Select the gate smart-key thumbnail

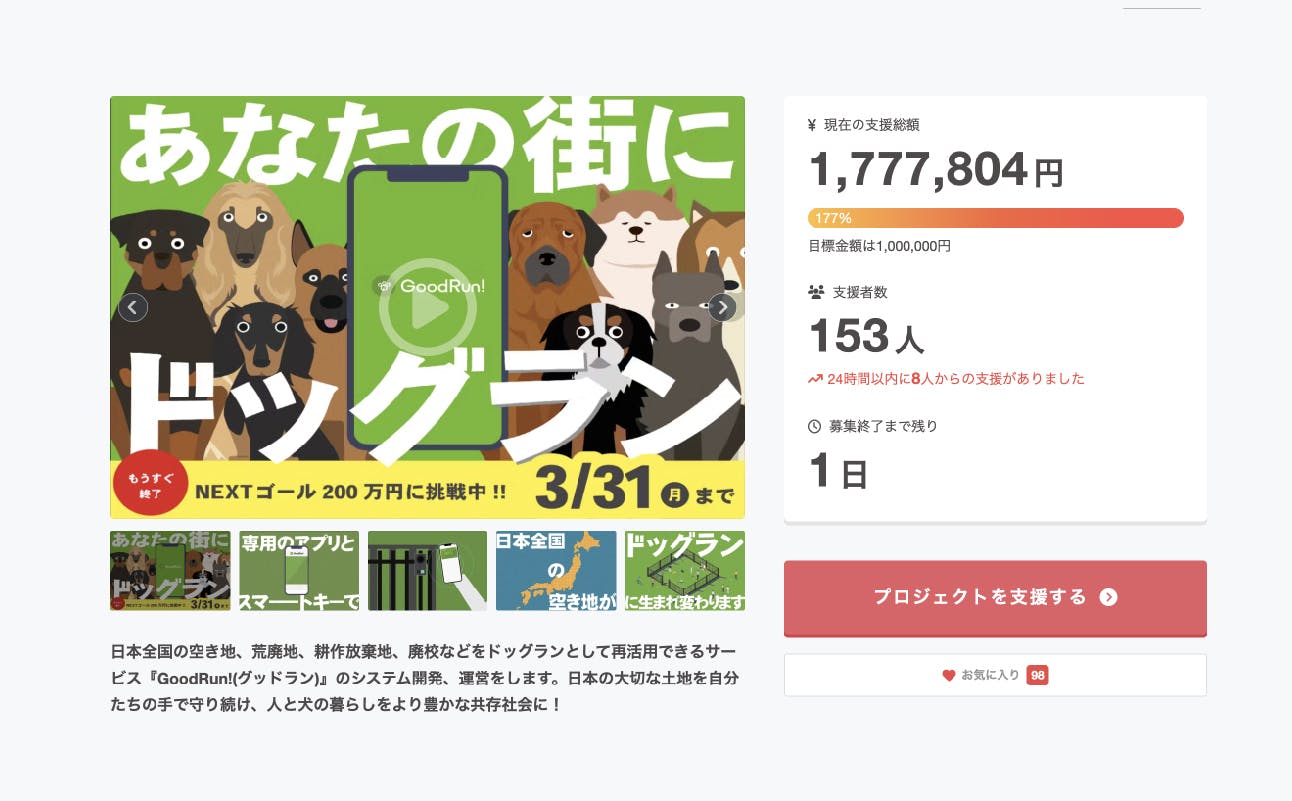point(427,571)
